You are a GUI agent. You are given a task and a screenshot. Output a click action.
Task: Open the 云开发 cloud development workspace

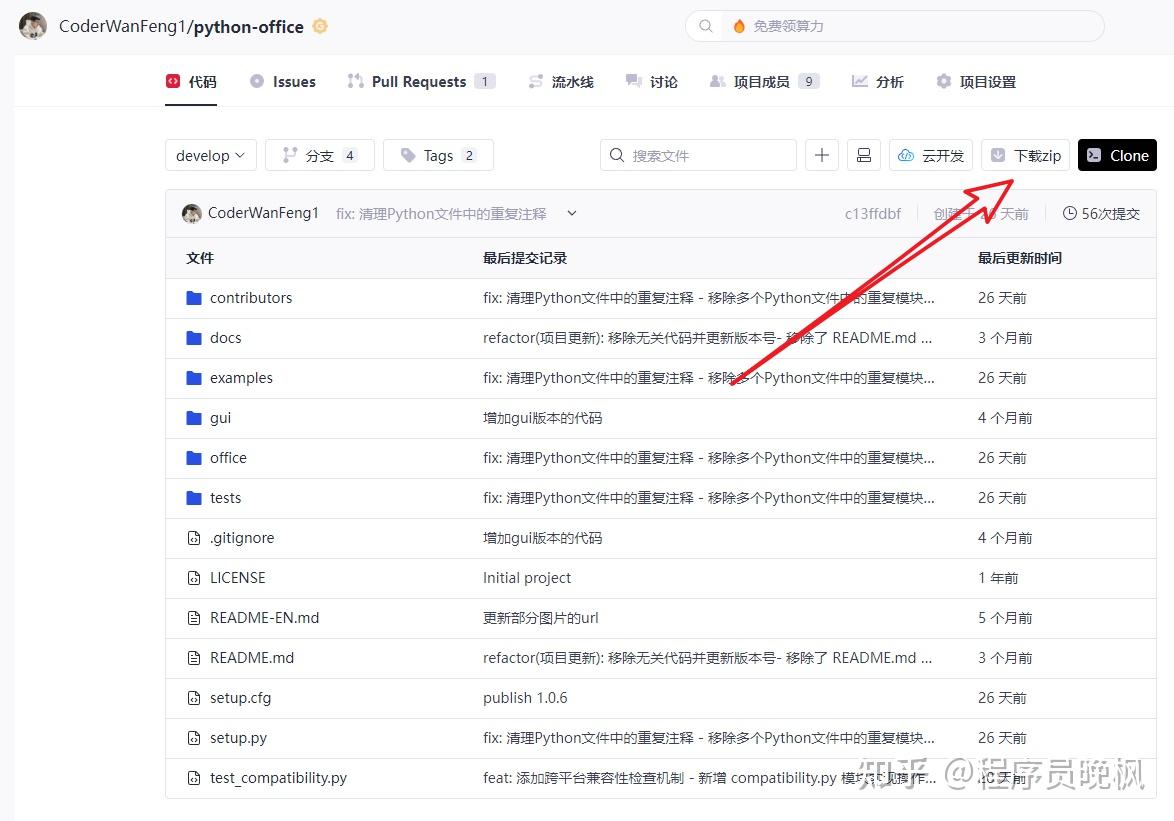tap(930, 155)
